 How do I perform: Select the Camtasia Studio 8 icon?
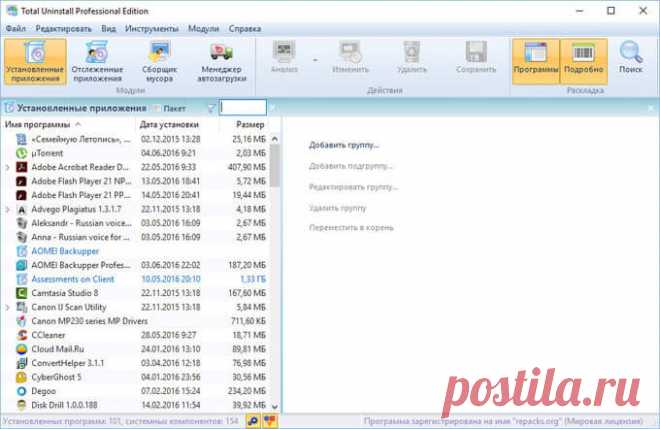point(21,293)
